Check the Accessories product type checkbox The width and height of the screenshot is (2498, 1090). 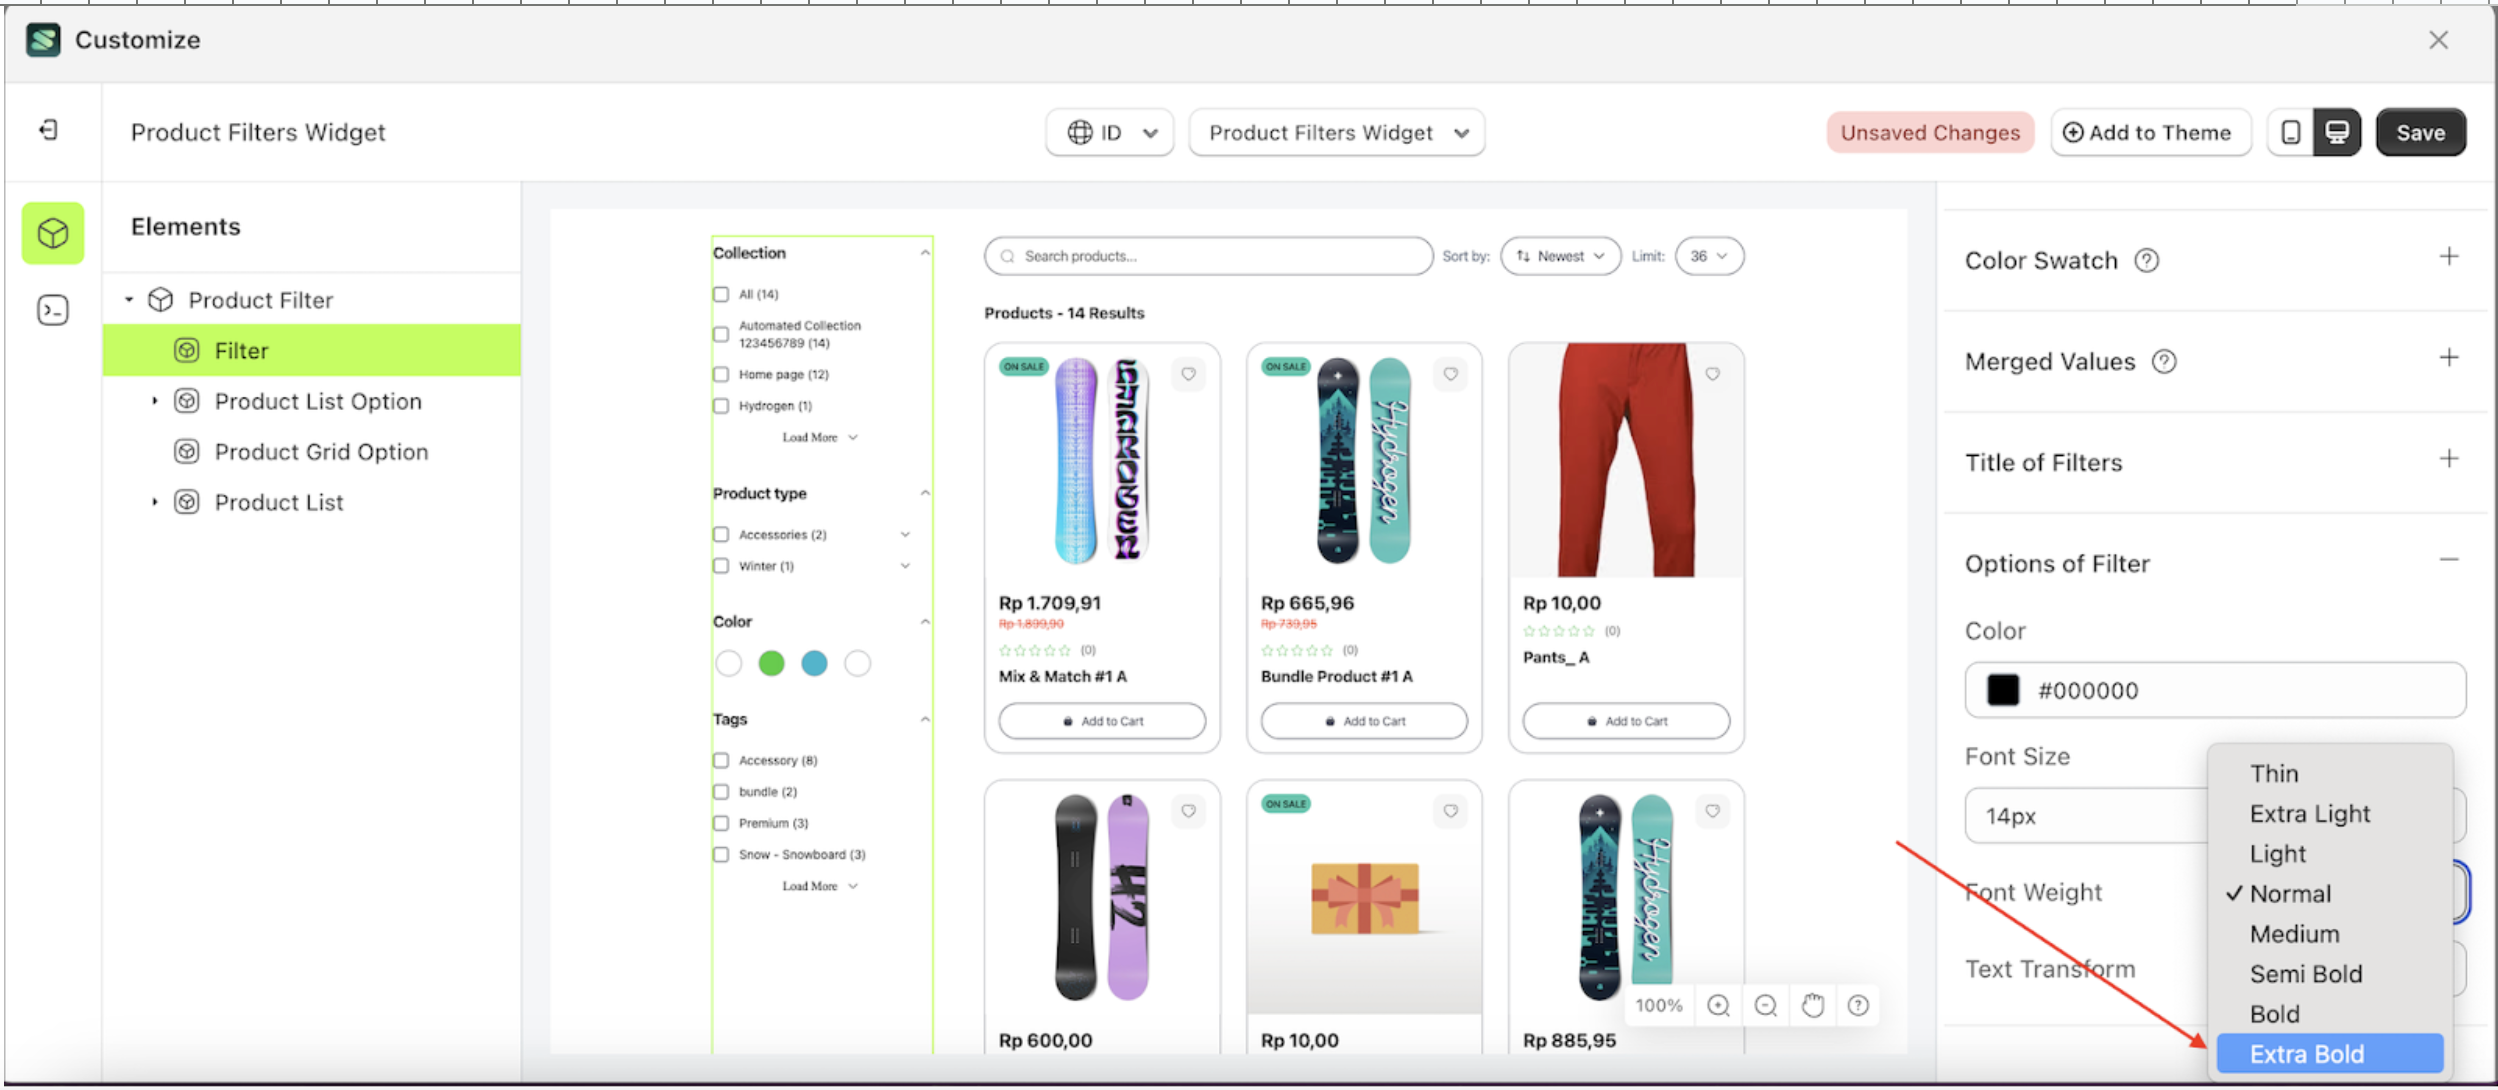[721, 534]
